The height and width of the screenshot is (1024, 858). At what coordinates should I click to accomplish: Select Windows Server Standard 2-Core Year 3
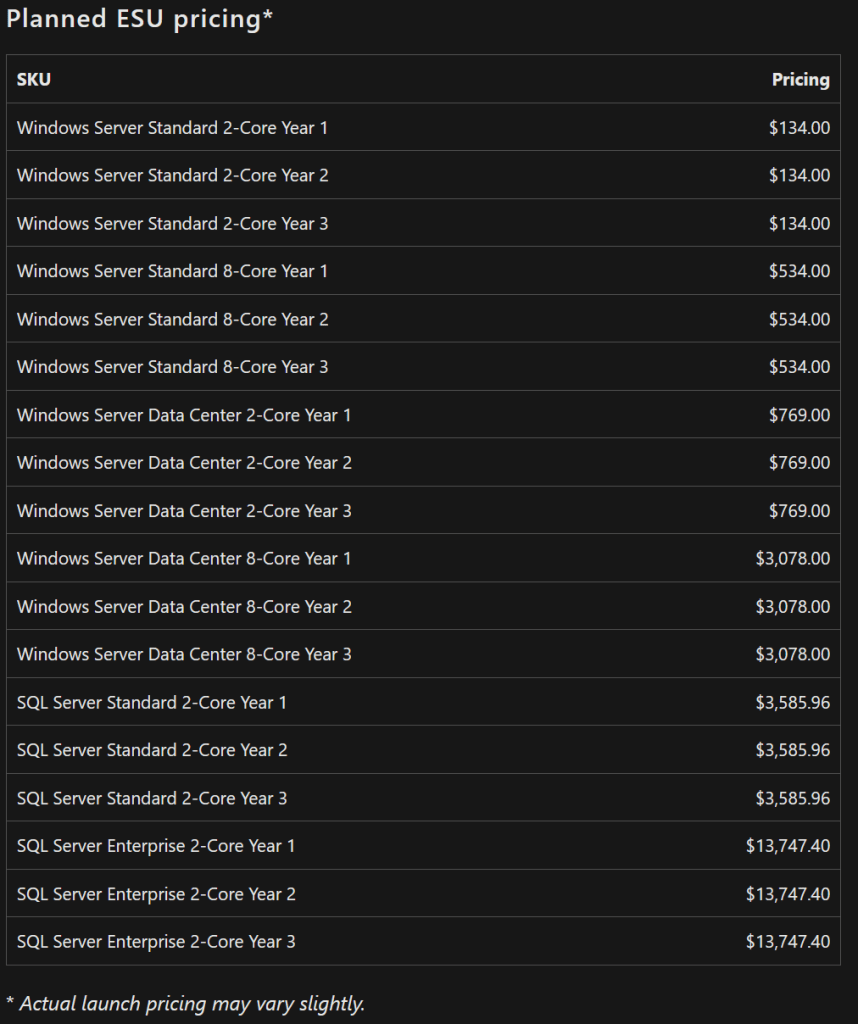(172, 224)
